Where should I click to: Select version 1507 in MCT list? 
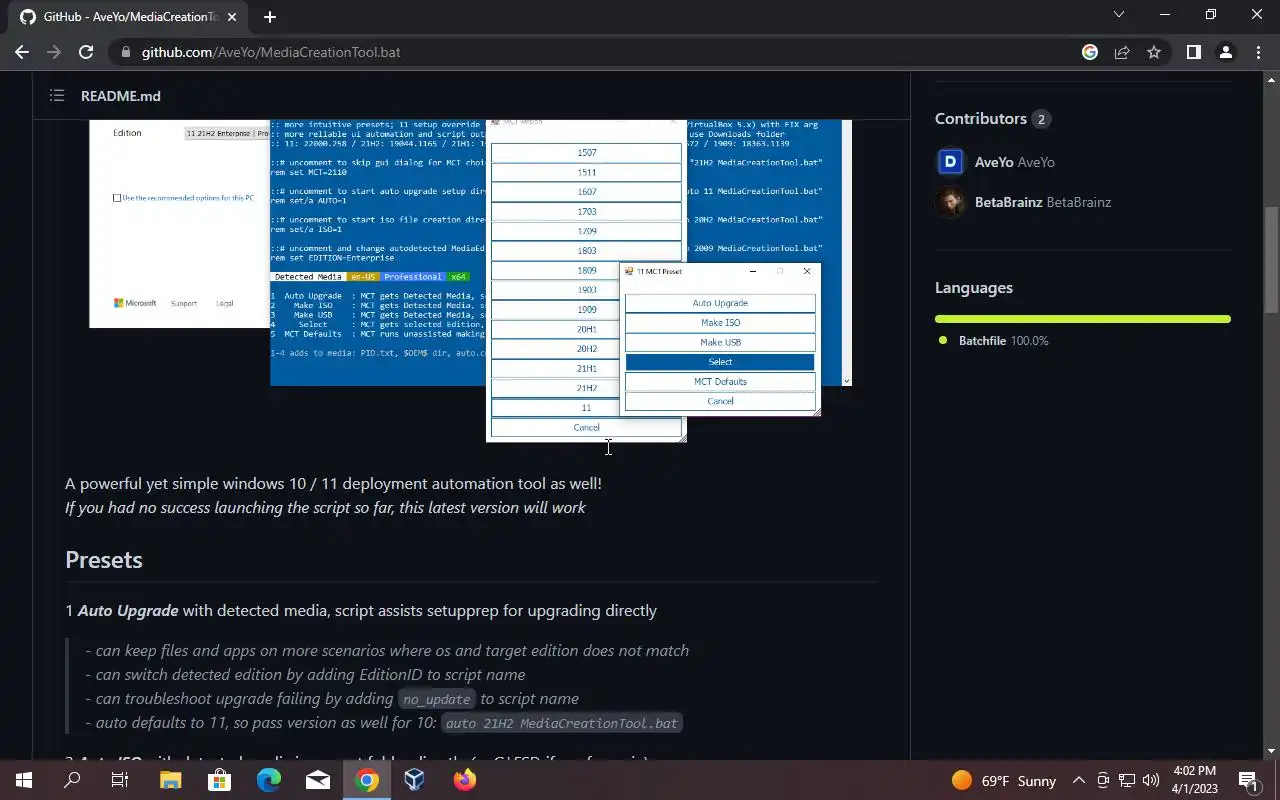click(587, 153)
